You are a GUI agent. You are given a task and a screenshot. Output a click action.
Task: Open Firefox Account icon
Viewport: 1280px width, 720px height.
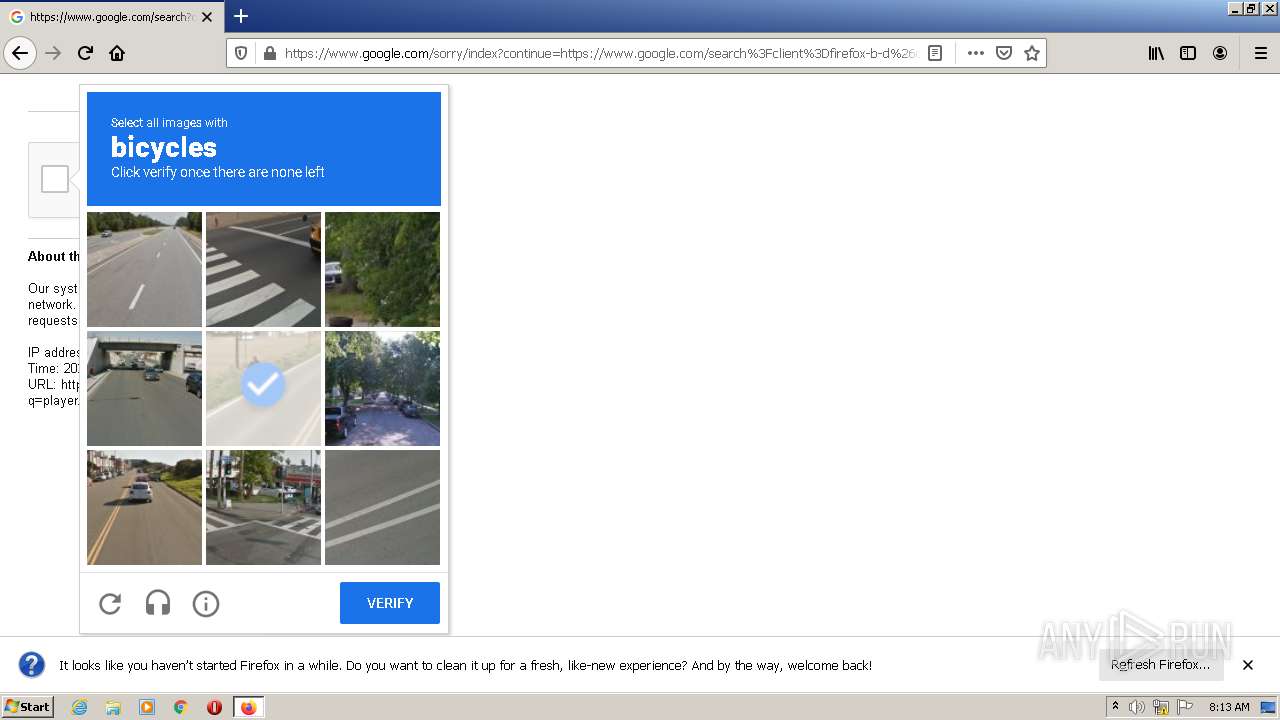pos(1220,53)
